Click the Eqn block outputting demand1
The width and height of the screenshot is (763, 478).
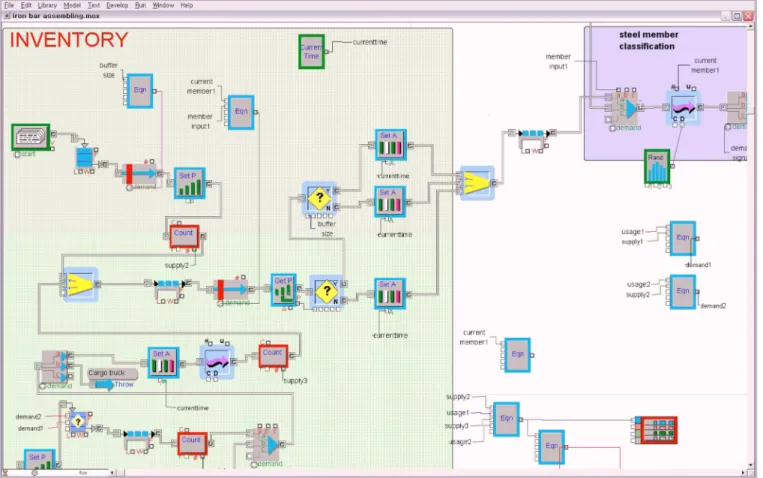[x=683, y=238]
